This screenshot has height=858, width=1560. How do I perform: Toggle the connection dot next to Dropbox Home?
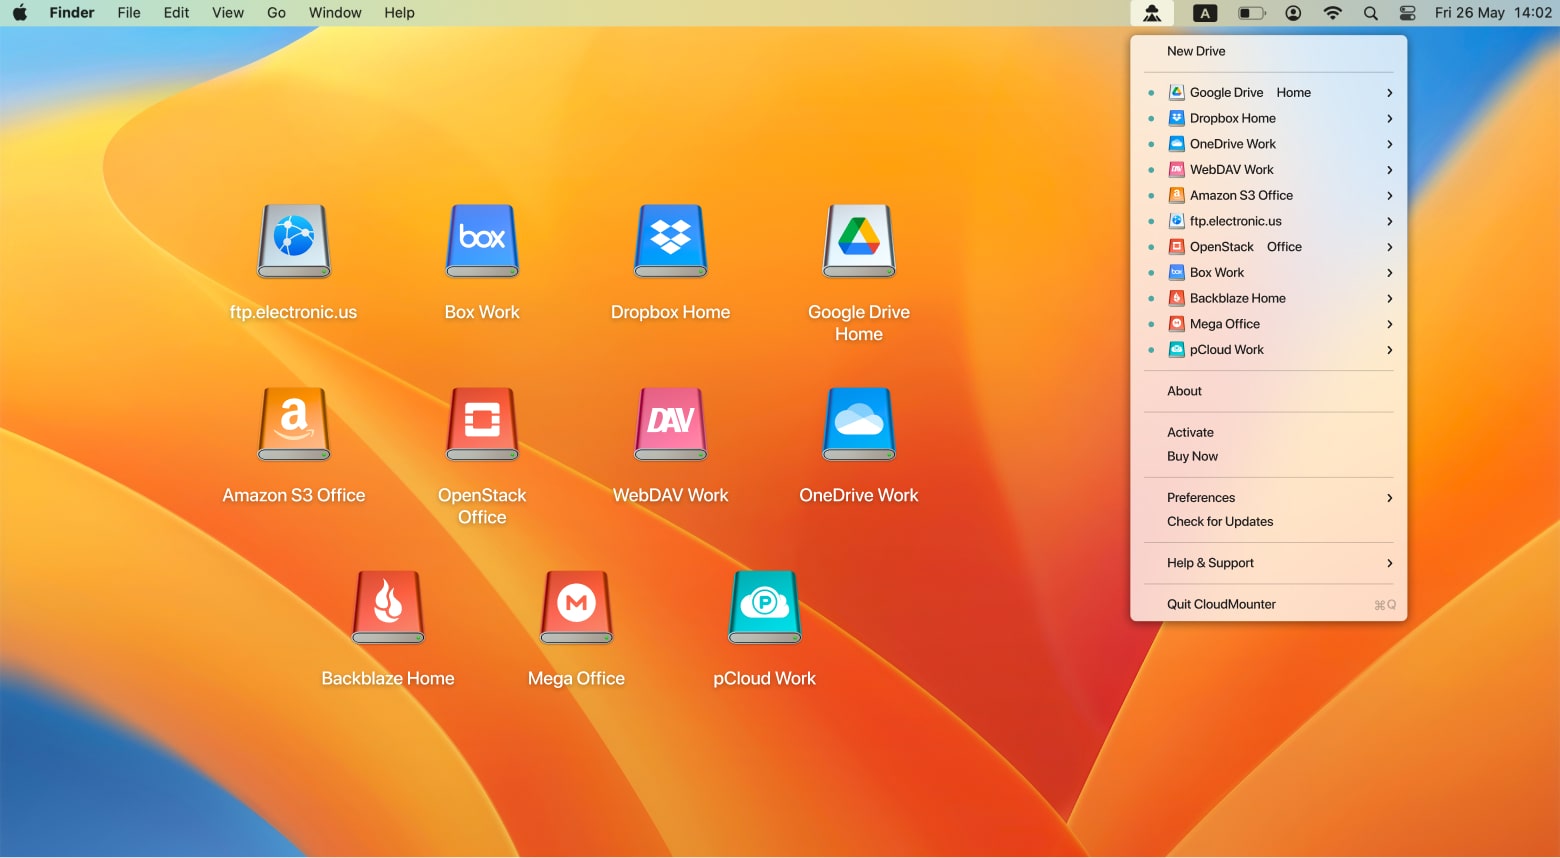tap(1150, 118)
